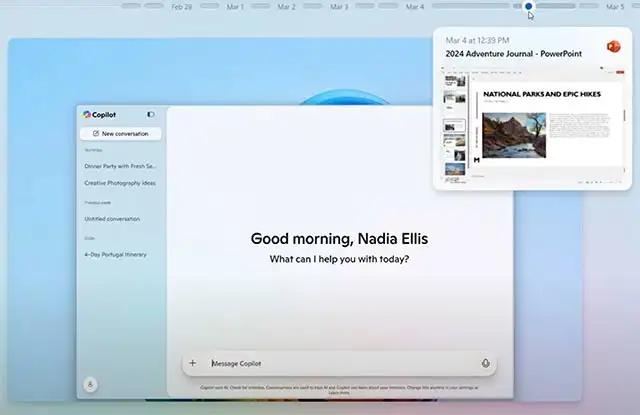640x415 pixels.
Task: Focus the Message Copilot input field
Action: [339, 363]
